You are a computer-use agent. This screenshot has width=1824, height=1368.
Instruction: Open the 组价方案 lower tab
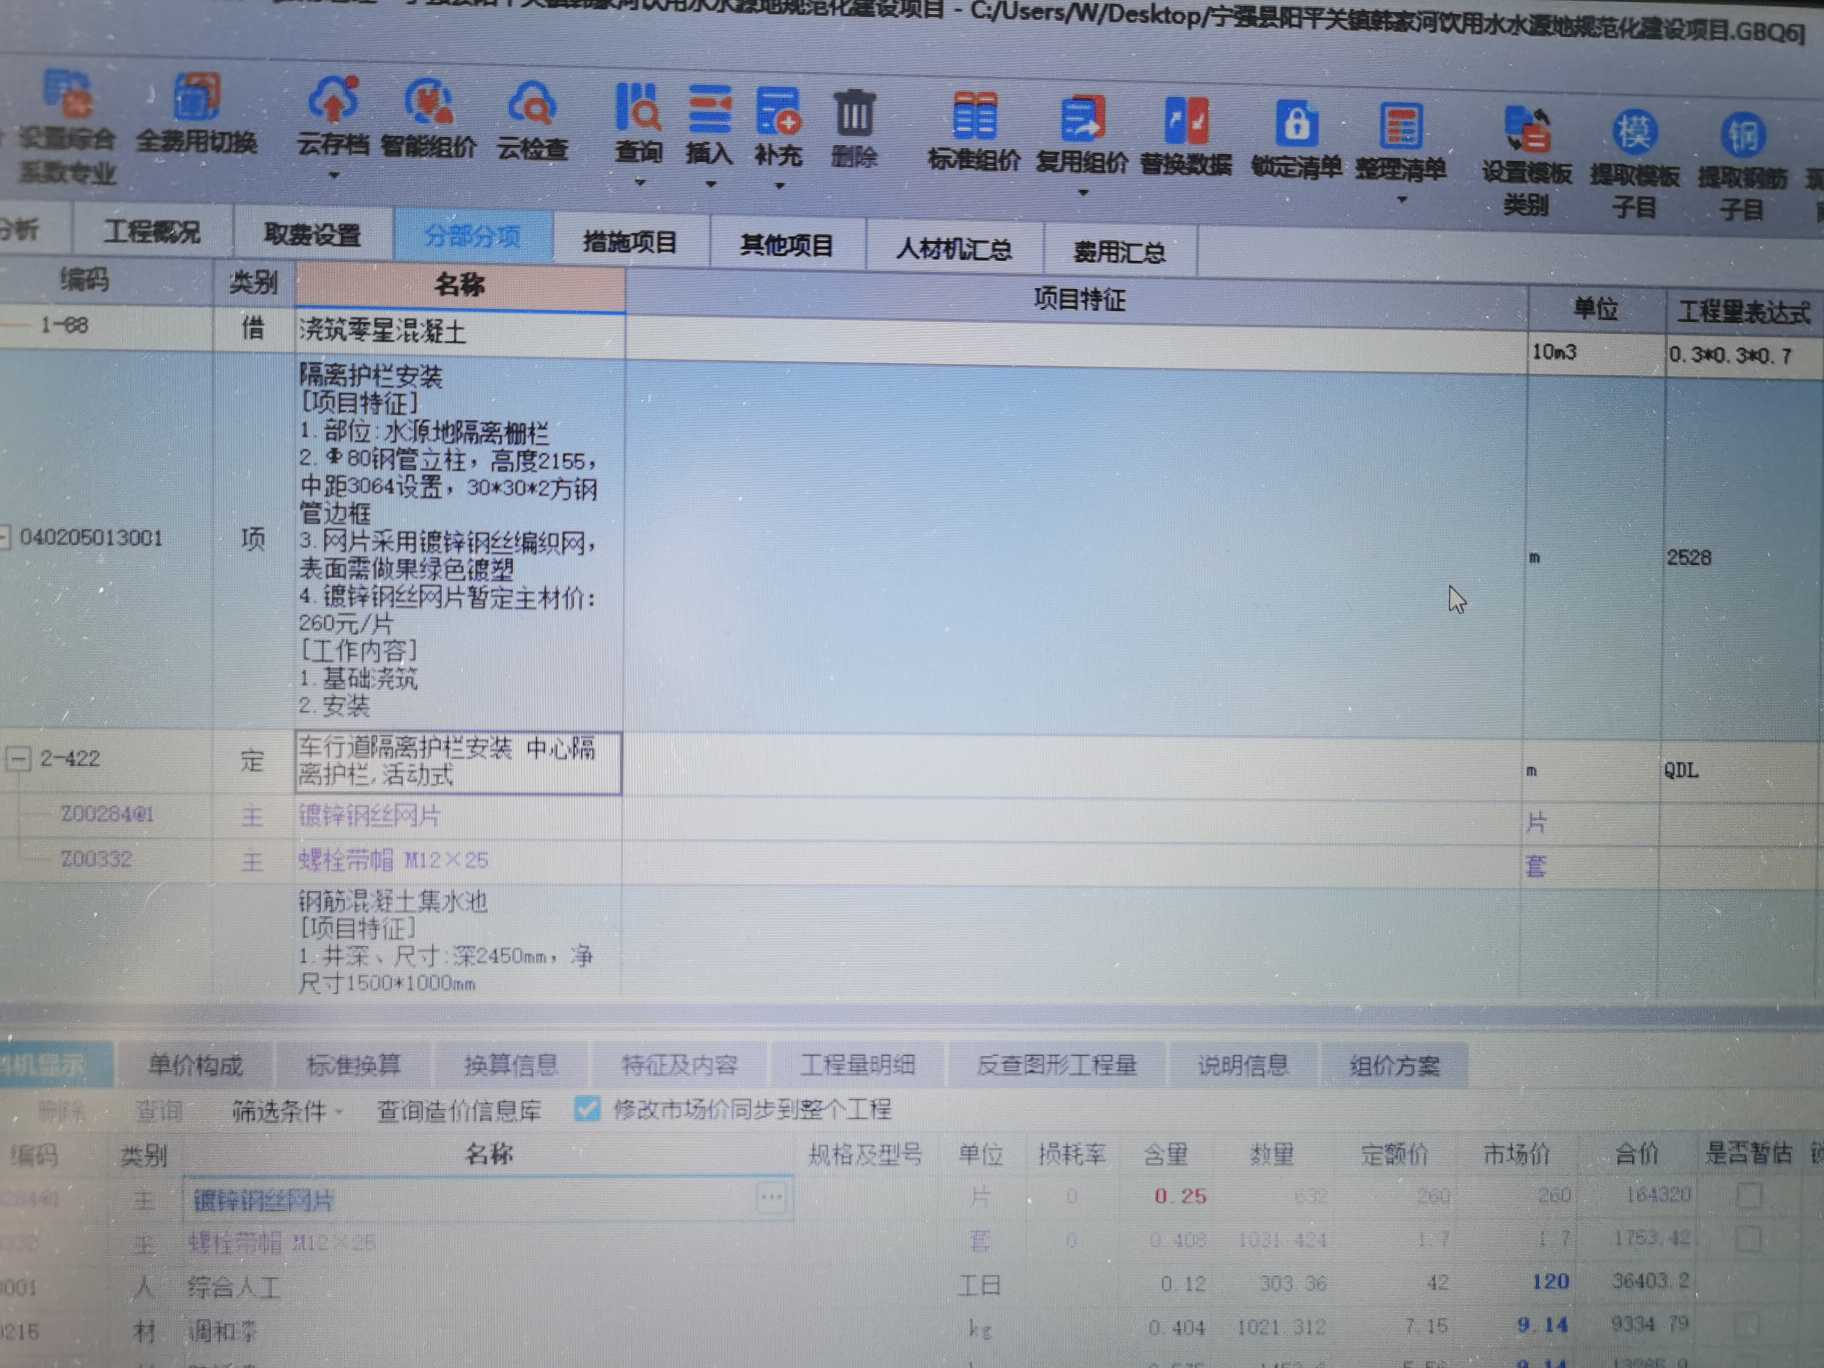pos(1394,1066)
